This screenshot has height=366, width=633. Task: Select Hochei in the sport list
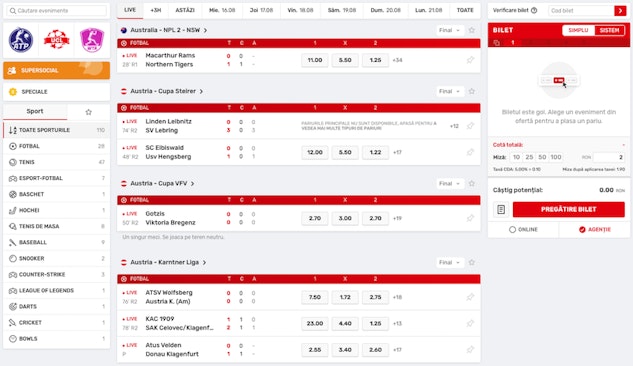click(57, 210)
